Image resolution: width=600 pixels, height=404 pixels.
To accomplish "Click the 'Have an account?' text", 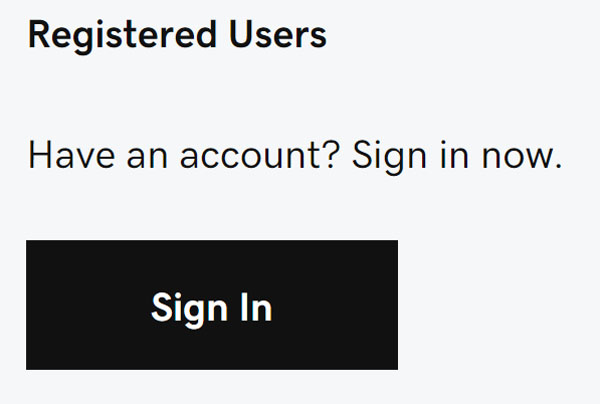I will coord(184,155).
